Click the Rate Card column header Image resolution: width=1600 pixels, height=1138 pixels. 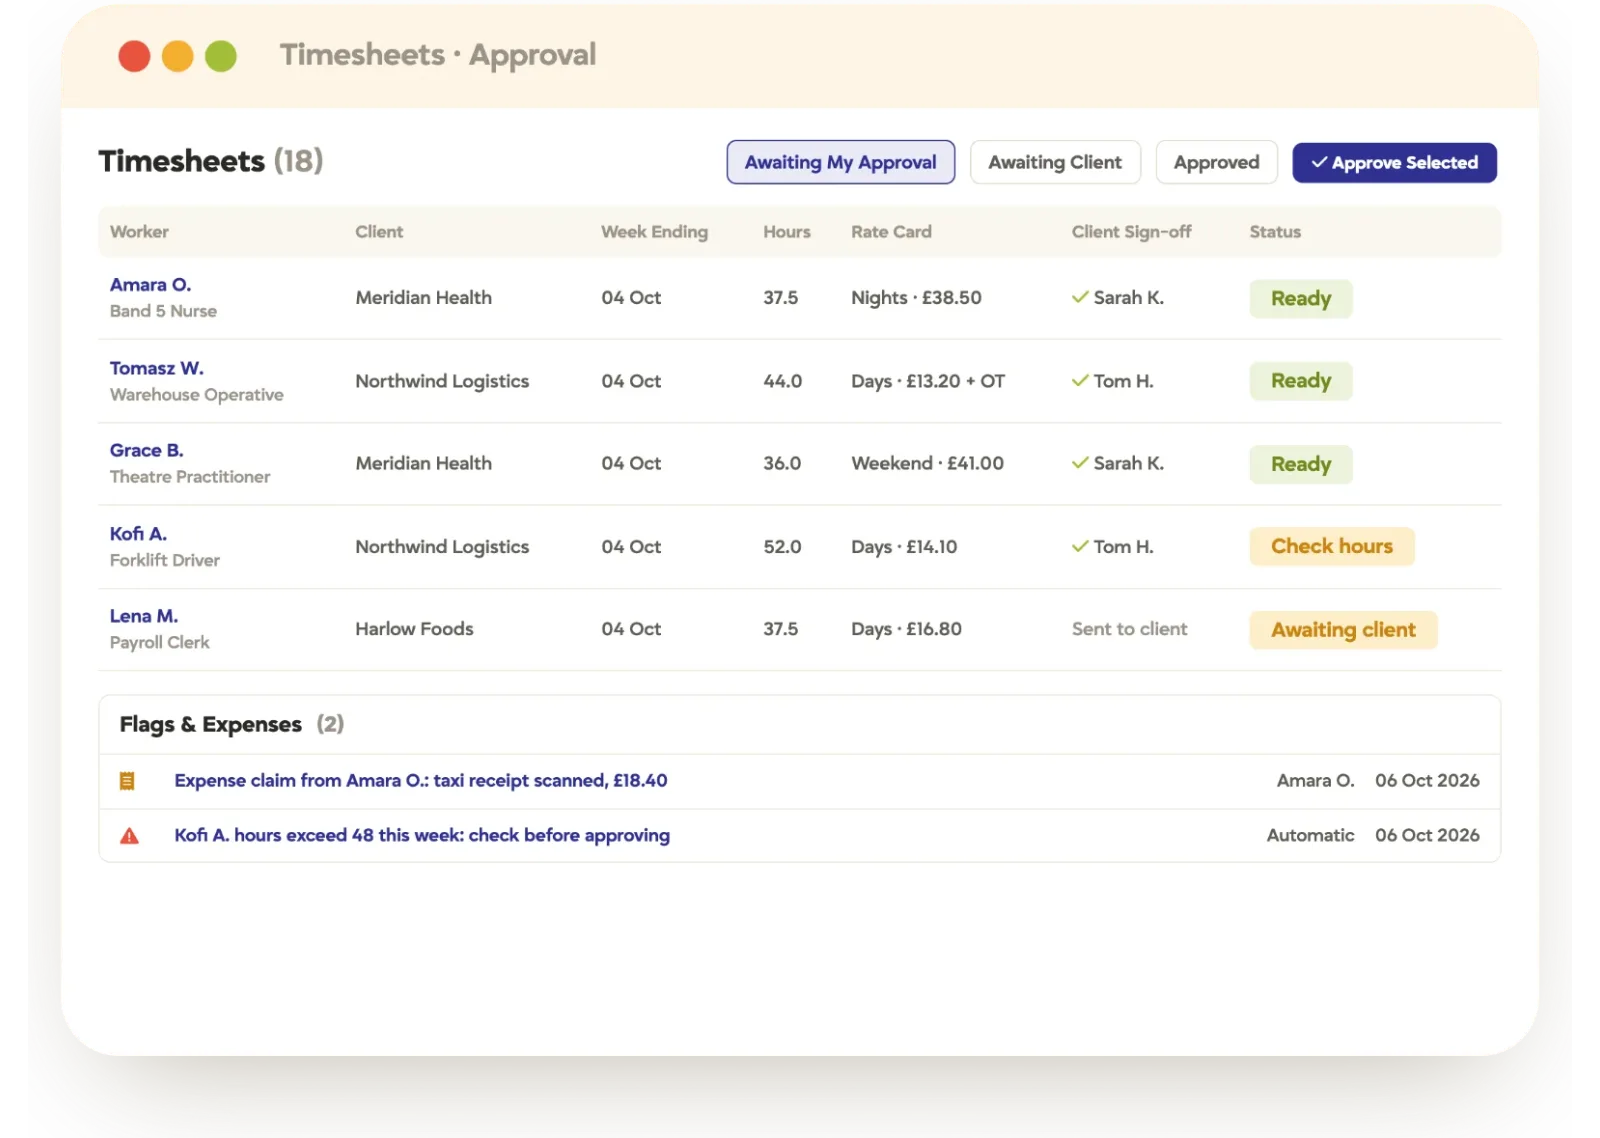pyautogui.click(x=891, y=232)
